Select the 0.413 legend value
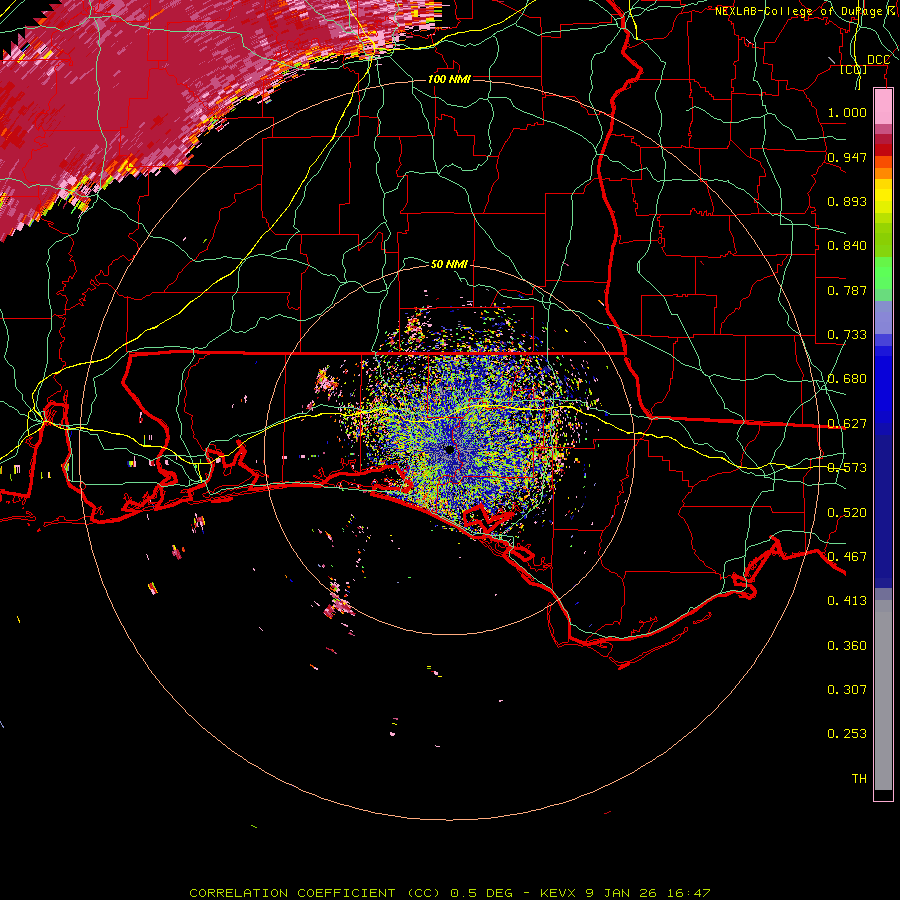 click(847, 601)
